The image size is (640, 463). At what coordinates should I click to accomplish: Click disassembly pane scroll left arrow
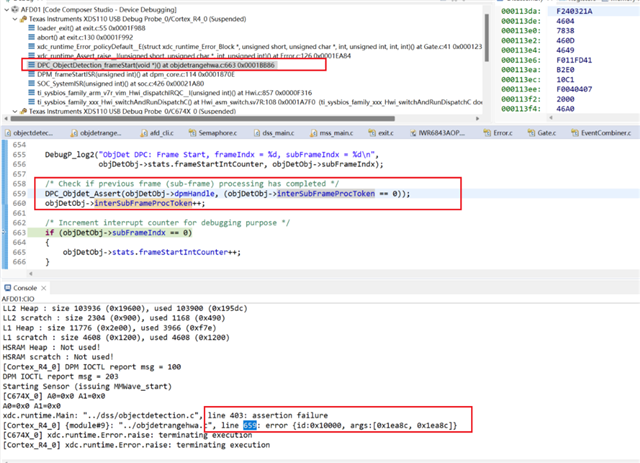[x=551, y=118]
